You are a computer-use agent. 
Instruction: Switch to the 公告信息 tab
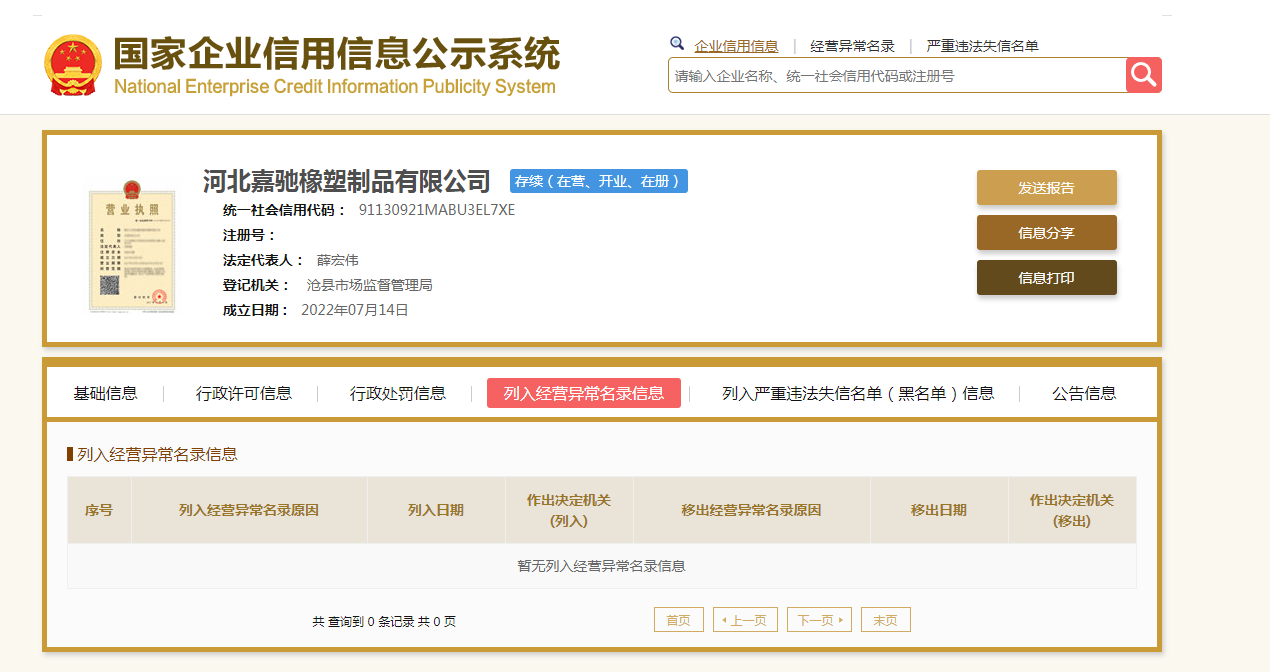pos(1084,393)
